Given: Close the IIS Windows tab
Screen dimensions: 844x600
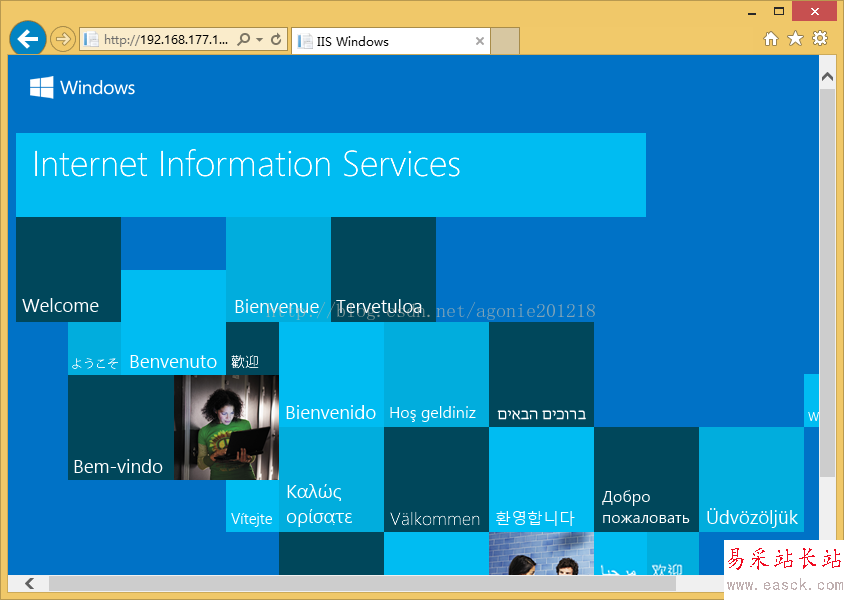Looking at the screenshot, I should tap(480, 41).
